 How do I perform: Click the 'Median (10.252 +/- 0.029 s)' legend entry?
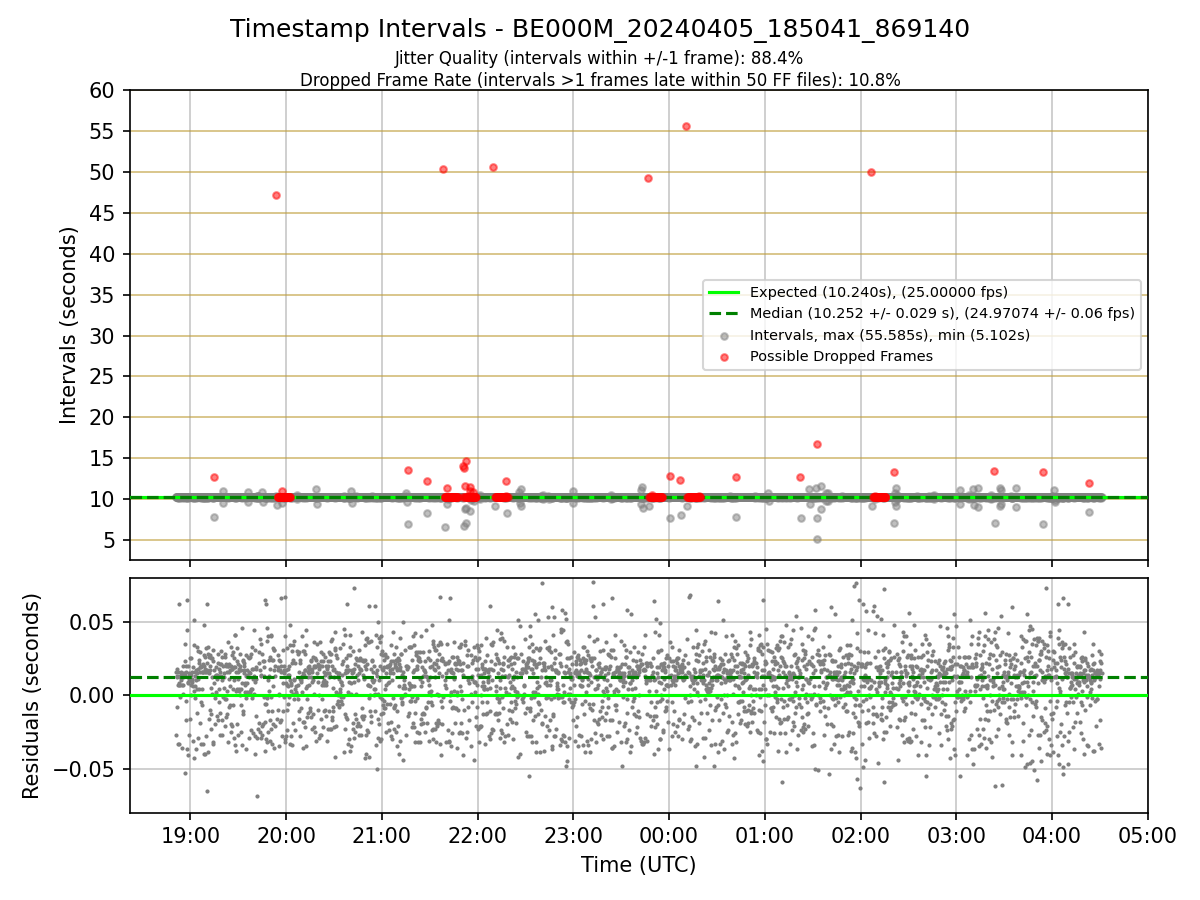pyautogui.click(x=942, y=313)
